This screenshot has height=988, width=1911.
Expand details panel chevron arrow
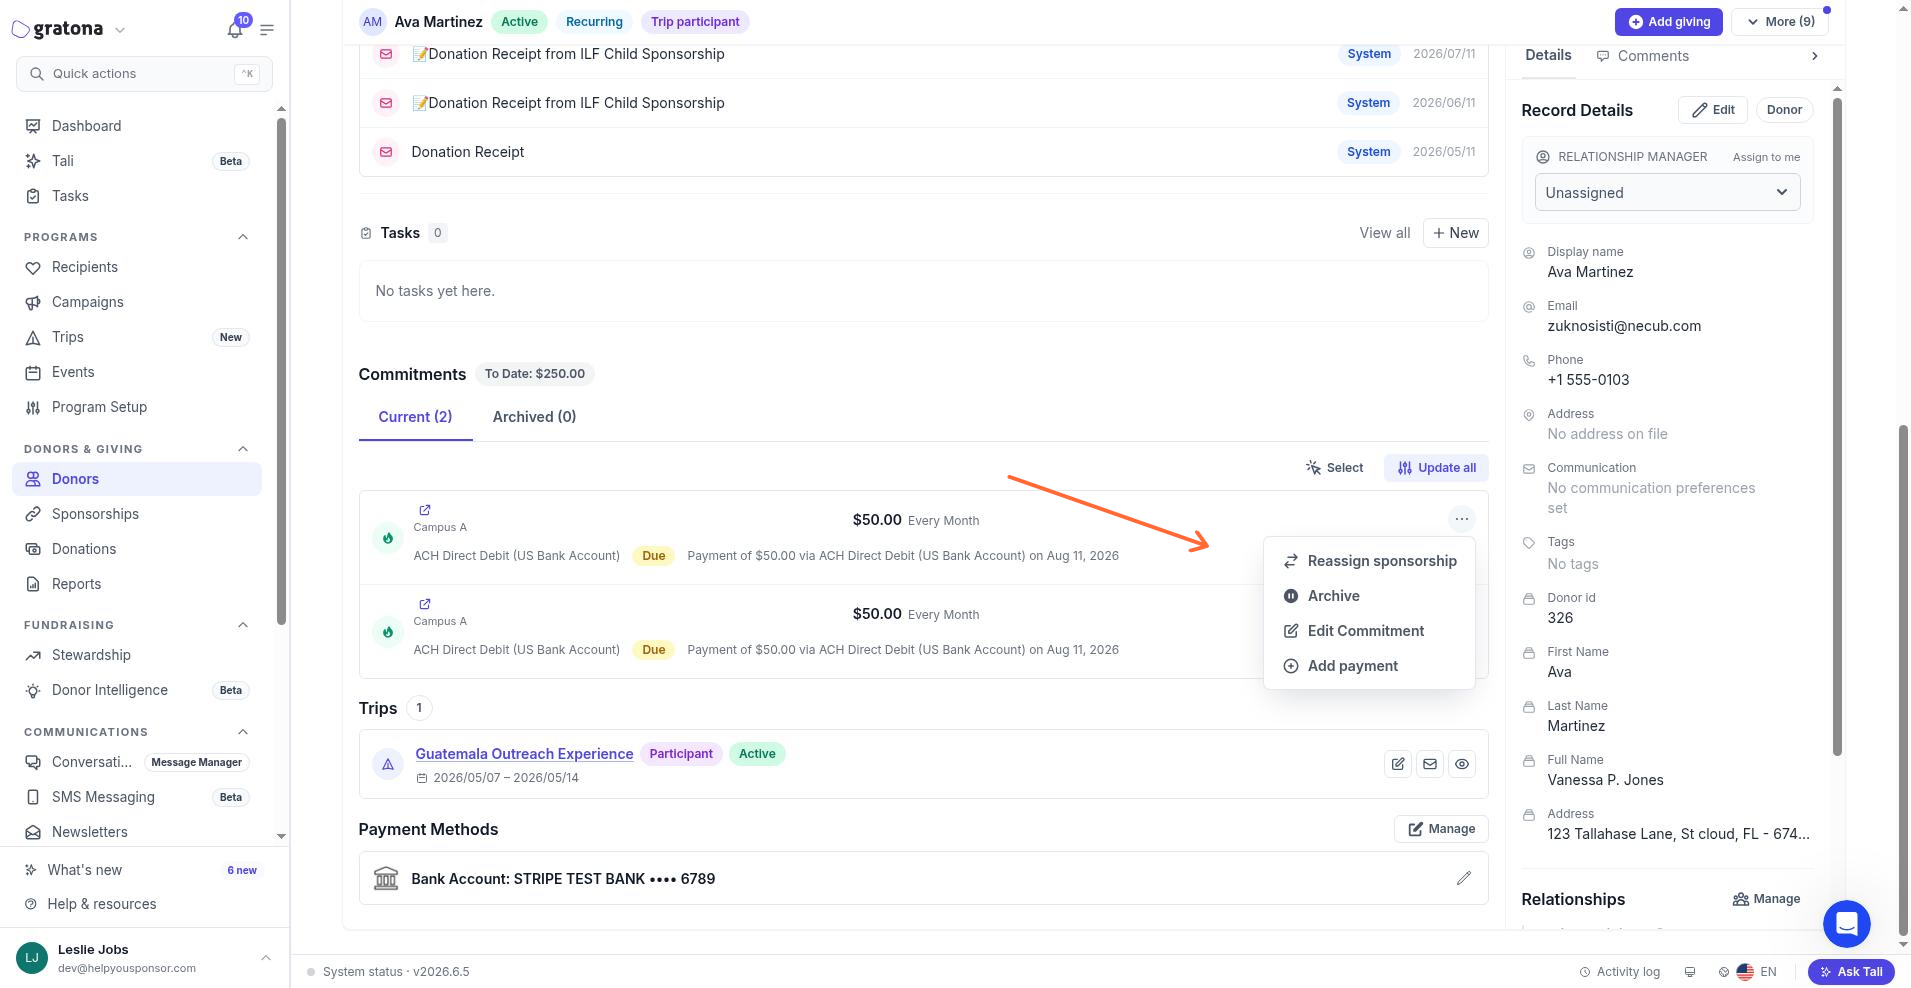(x=1814, y=56)
